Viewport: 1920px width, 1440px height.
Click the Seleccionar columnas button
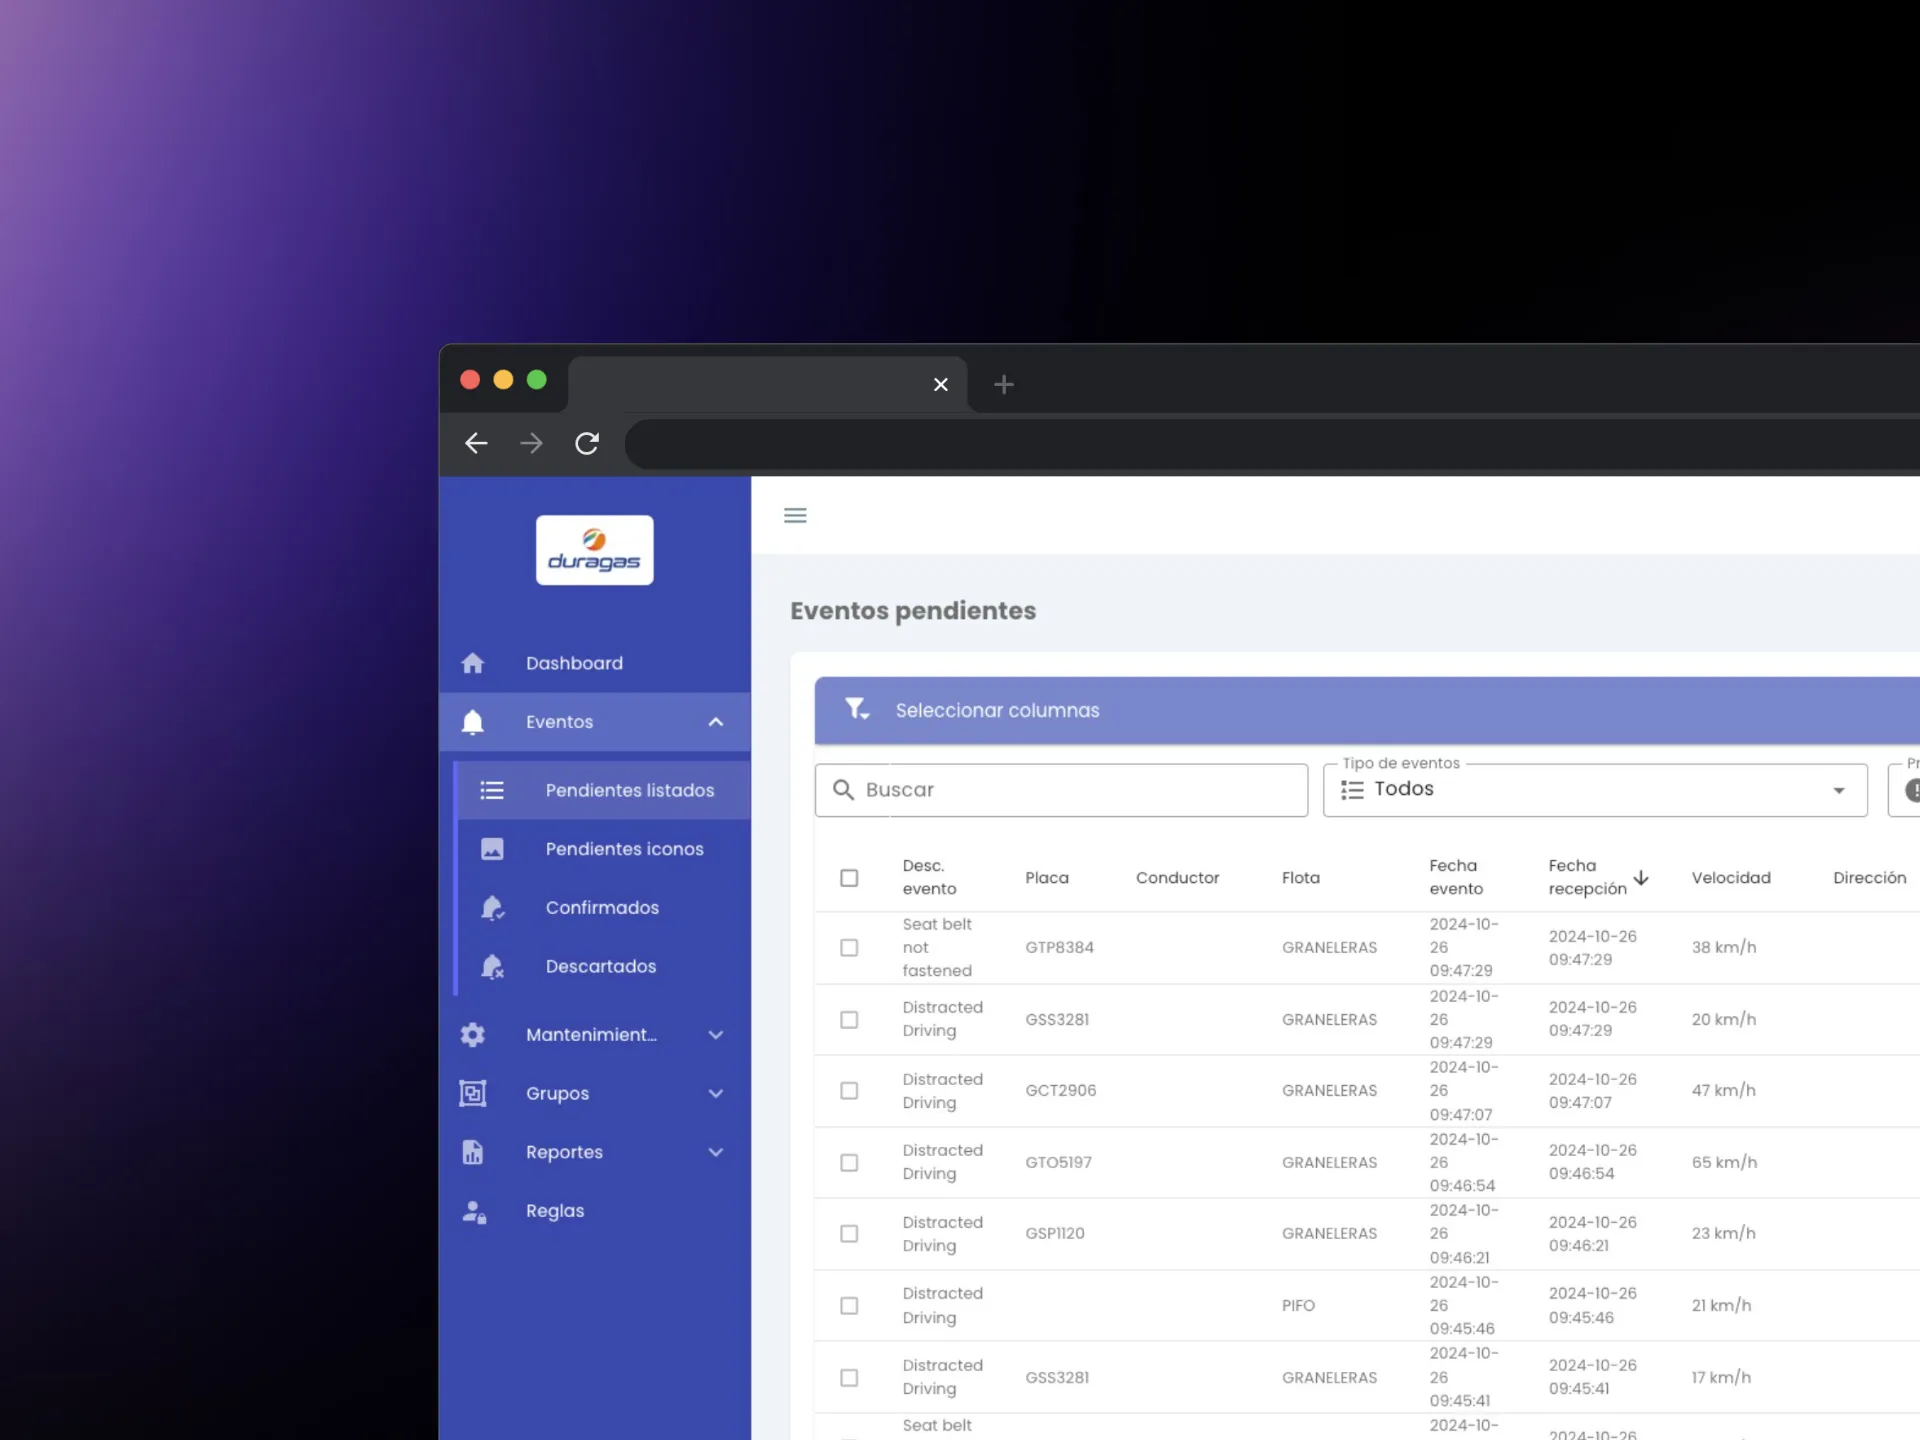pos(996,710)
